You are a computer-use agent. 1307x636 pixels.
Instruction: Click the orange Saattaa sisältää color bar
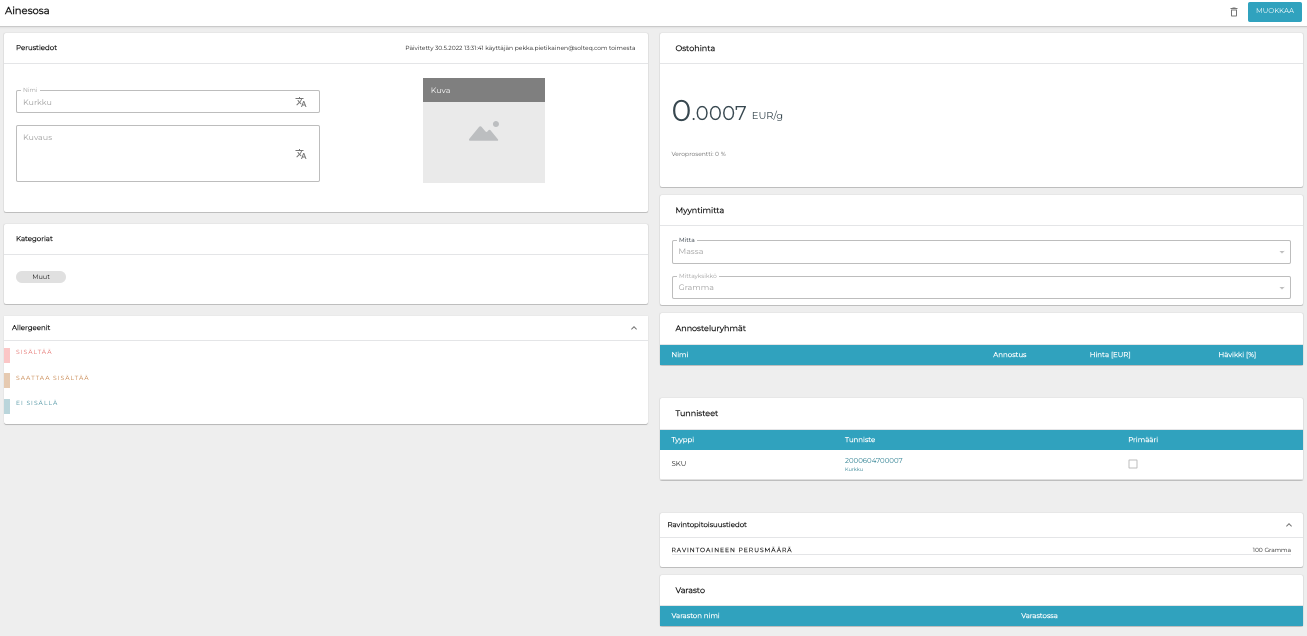tap(7, 379)
